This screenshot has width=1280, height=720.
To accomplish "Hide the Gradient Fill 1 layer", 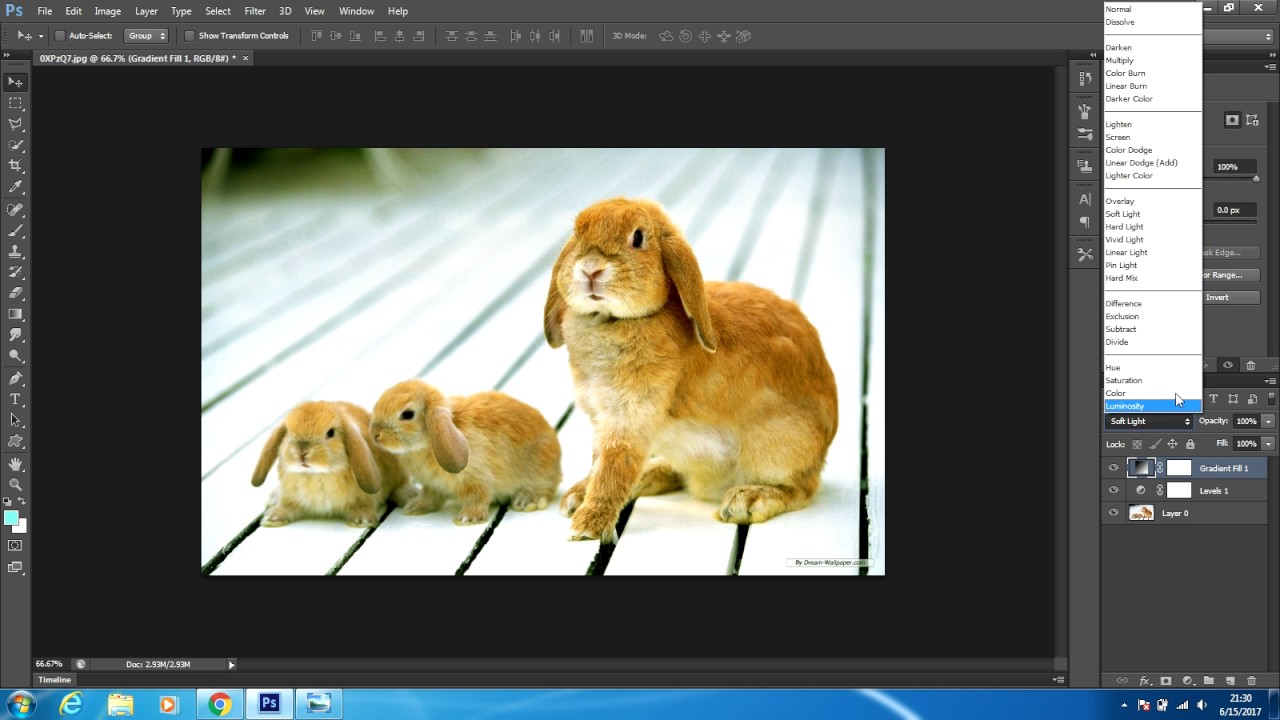I will pyautogui.click(x=1113, y=468).
